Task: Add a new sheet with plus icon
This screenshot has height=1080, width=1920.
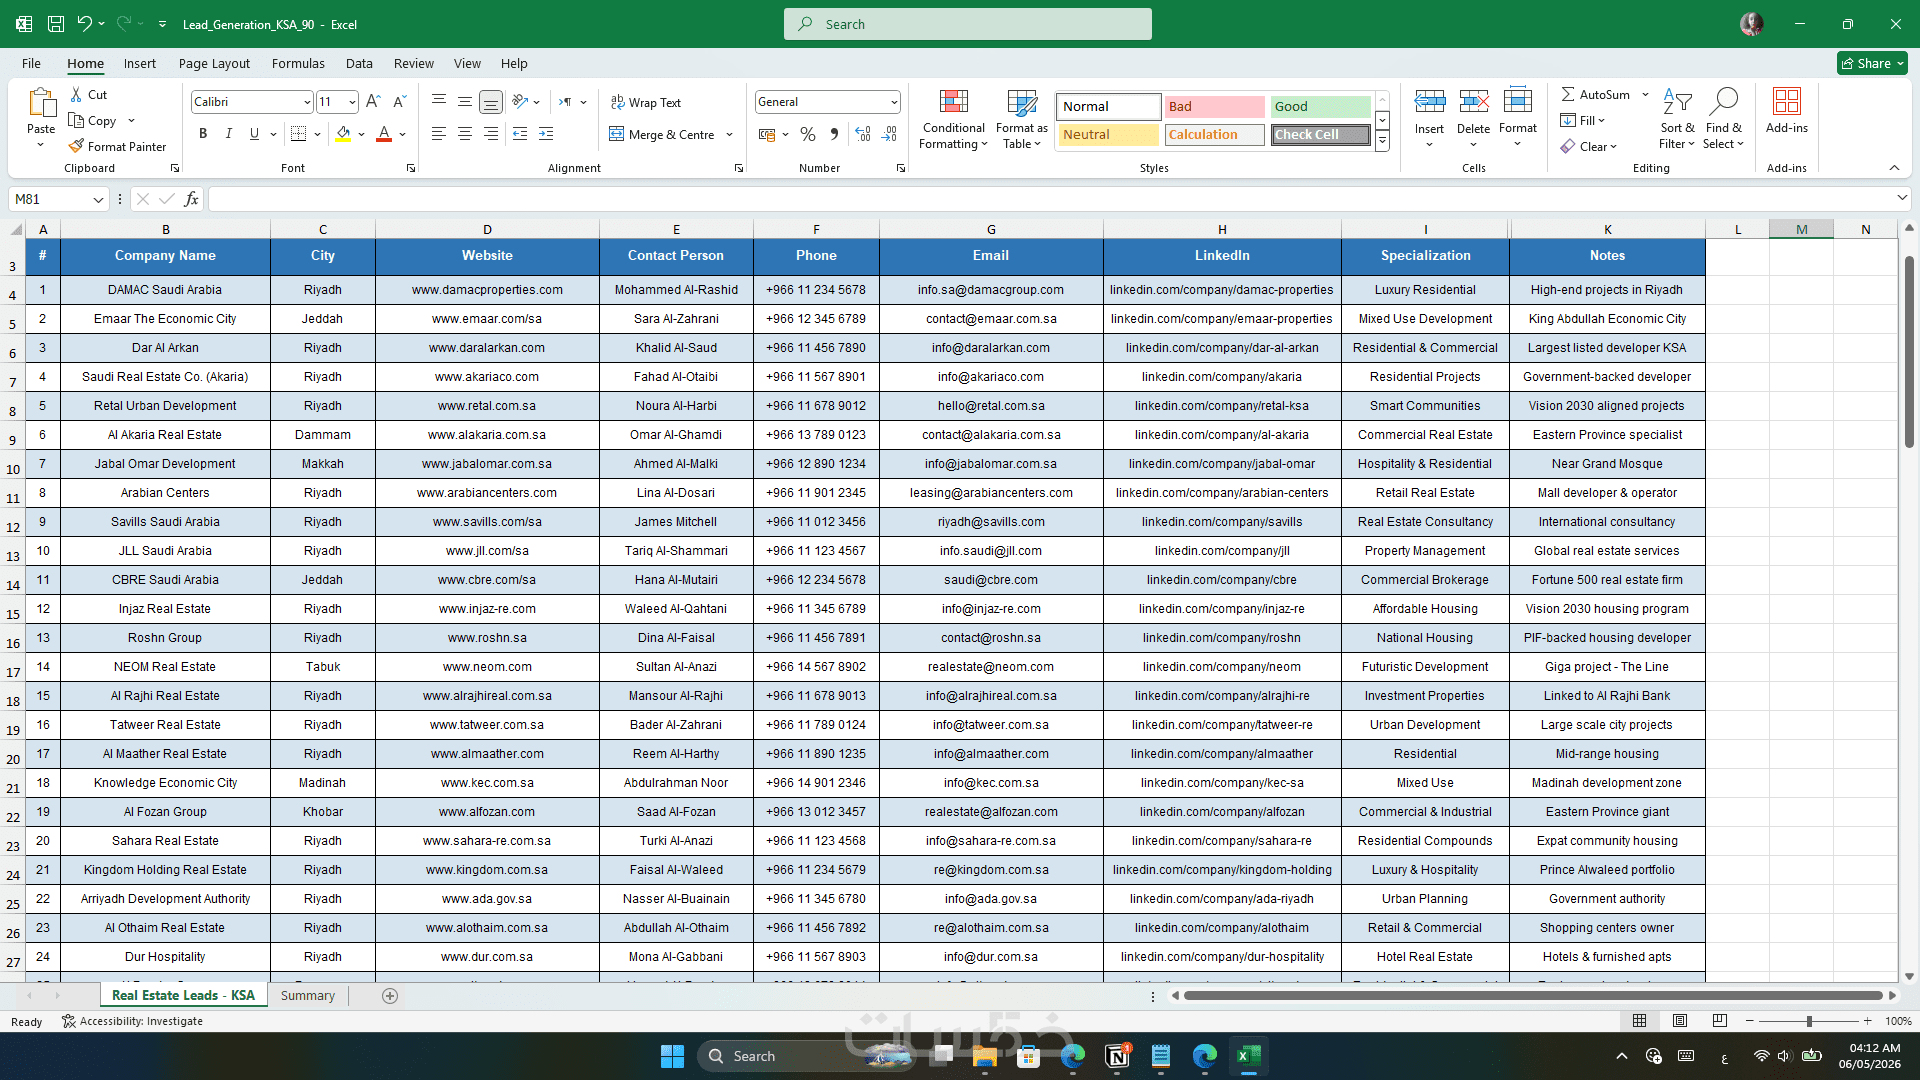Action: click(390, 996)
